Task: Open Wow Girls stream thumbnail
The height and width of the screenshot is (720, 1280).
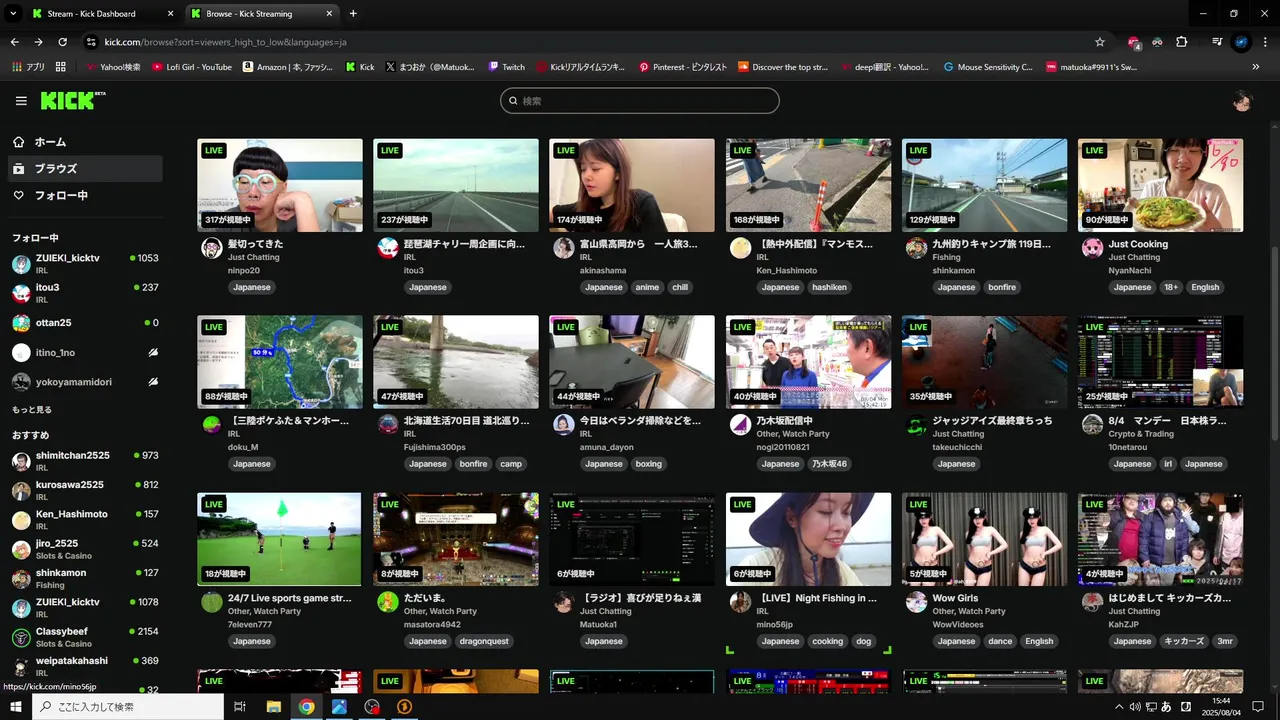Action: click(x=984, y=539)
